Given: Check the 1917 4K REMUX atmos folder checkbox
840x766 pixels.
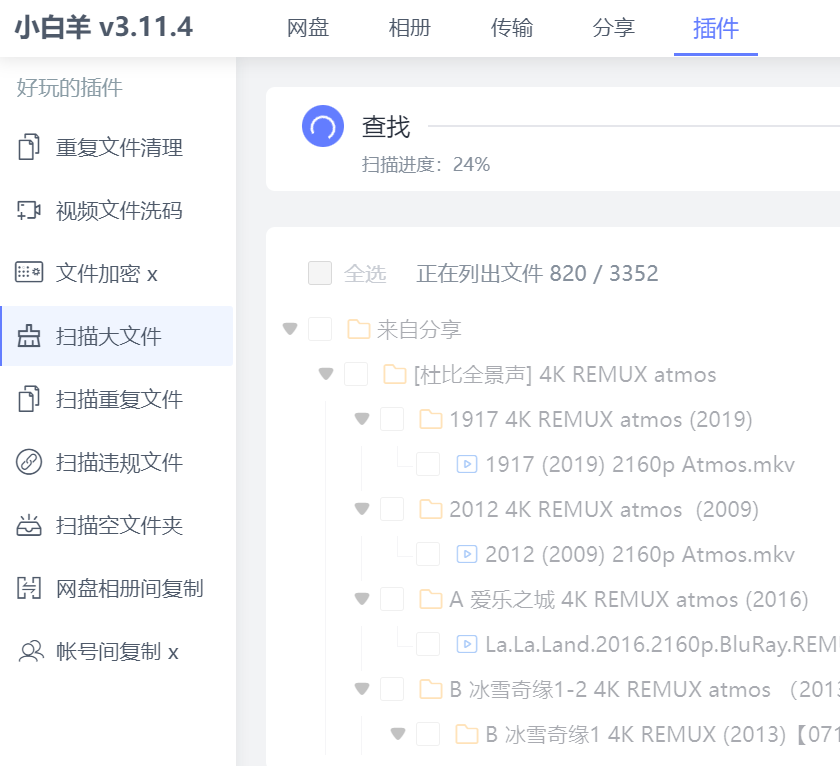Looking at the screenshot, I should tap(392, 419).
